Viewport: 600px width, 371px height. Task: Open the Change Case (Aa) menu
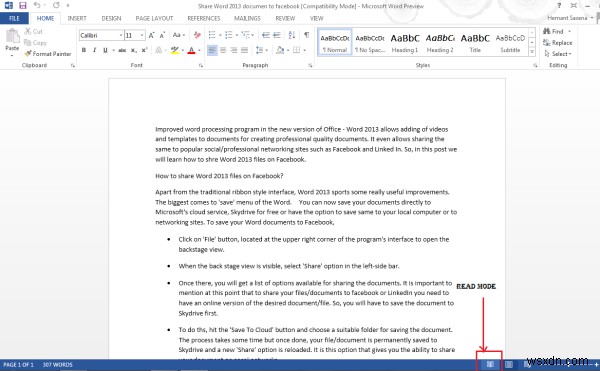(178, 35)
